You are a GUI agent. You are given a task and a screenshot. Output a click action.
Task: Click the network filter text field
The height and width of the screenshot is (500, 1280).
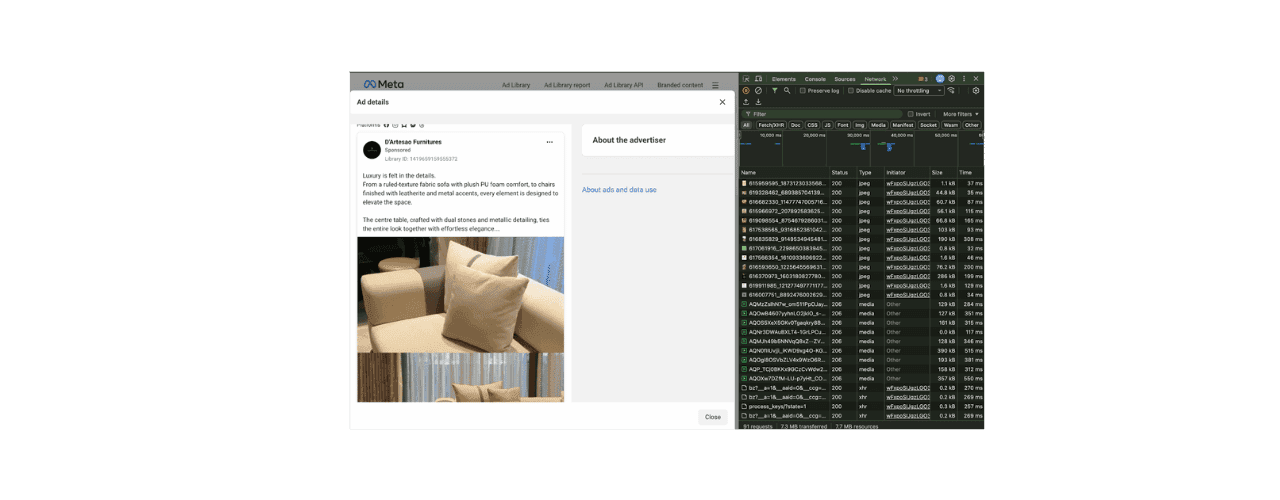pos(822,114)
